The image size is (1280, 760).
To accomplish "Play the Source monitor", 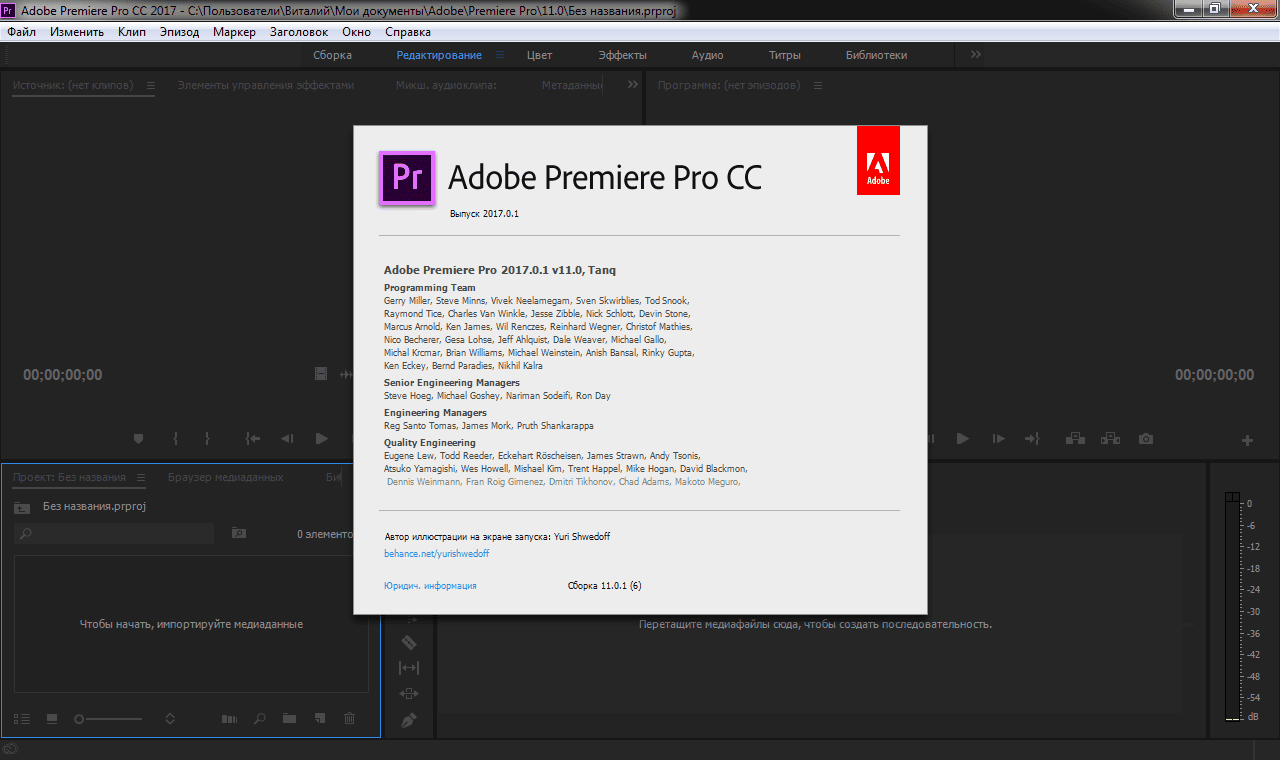I will click(x=322, y=438).
